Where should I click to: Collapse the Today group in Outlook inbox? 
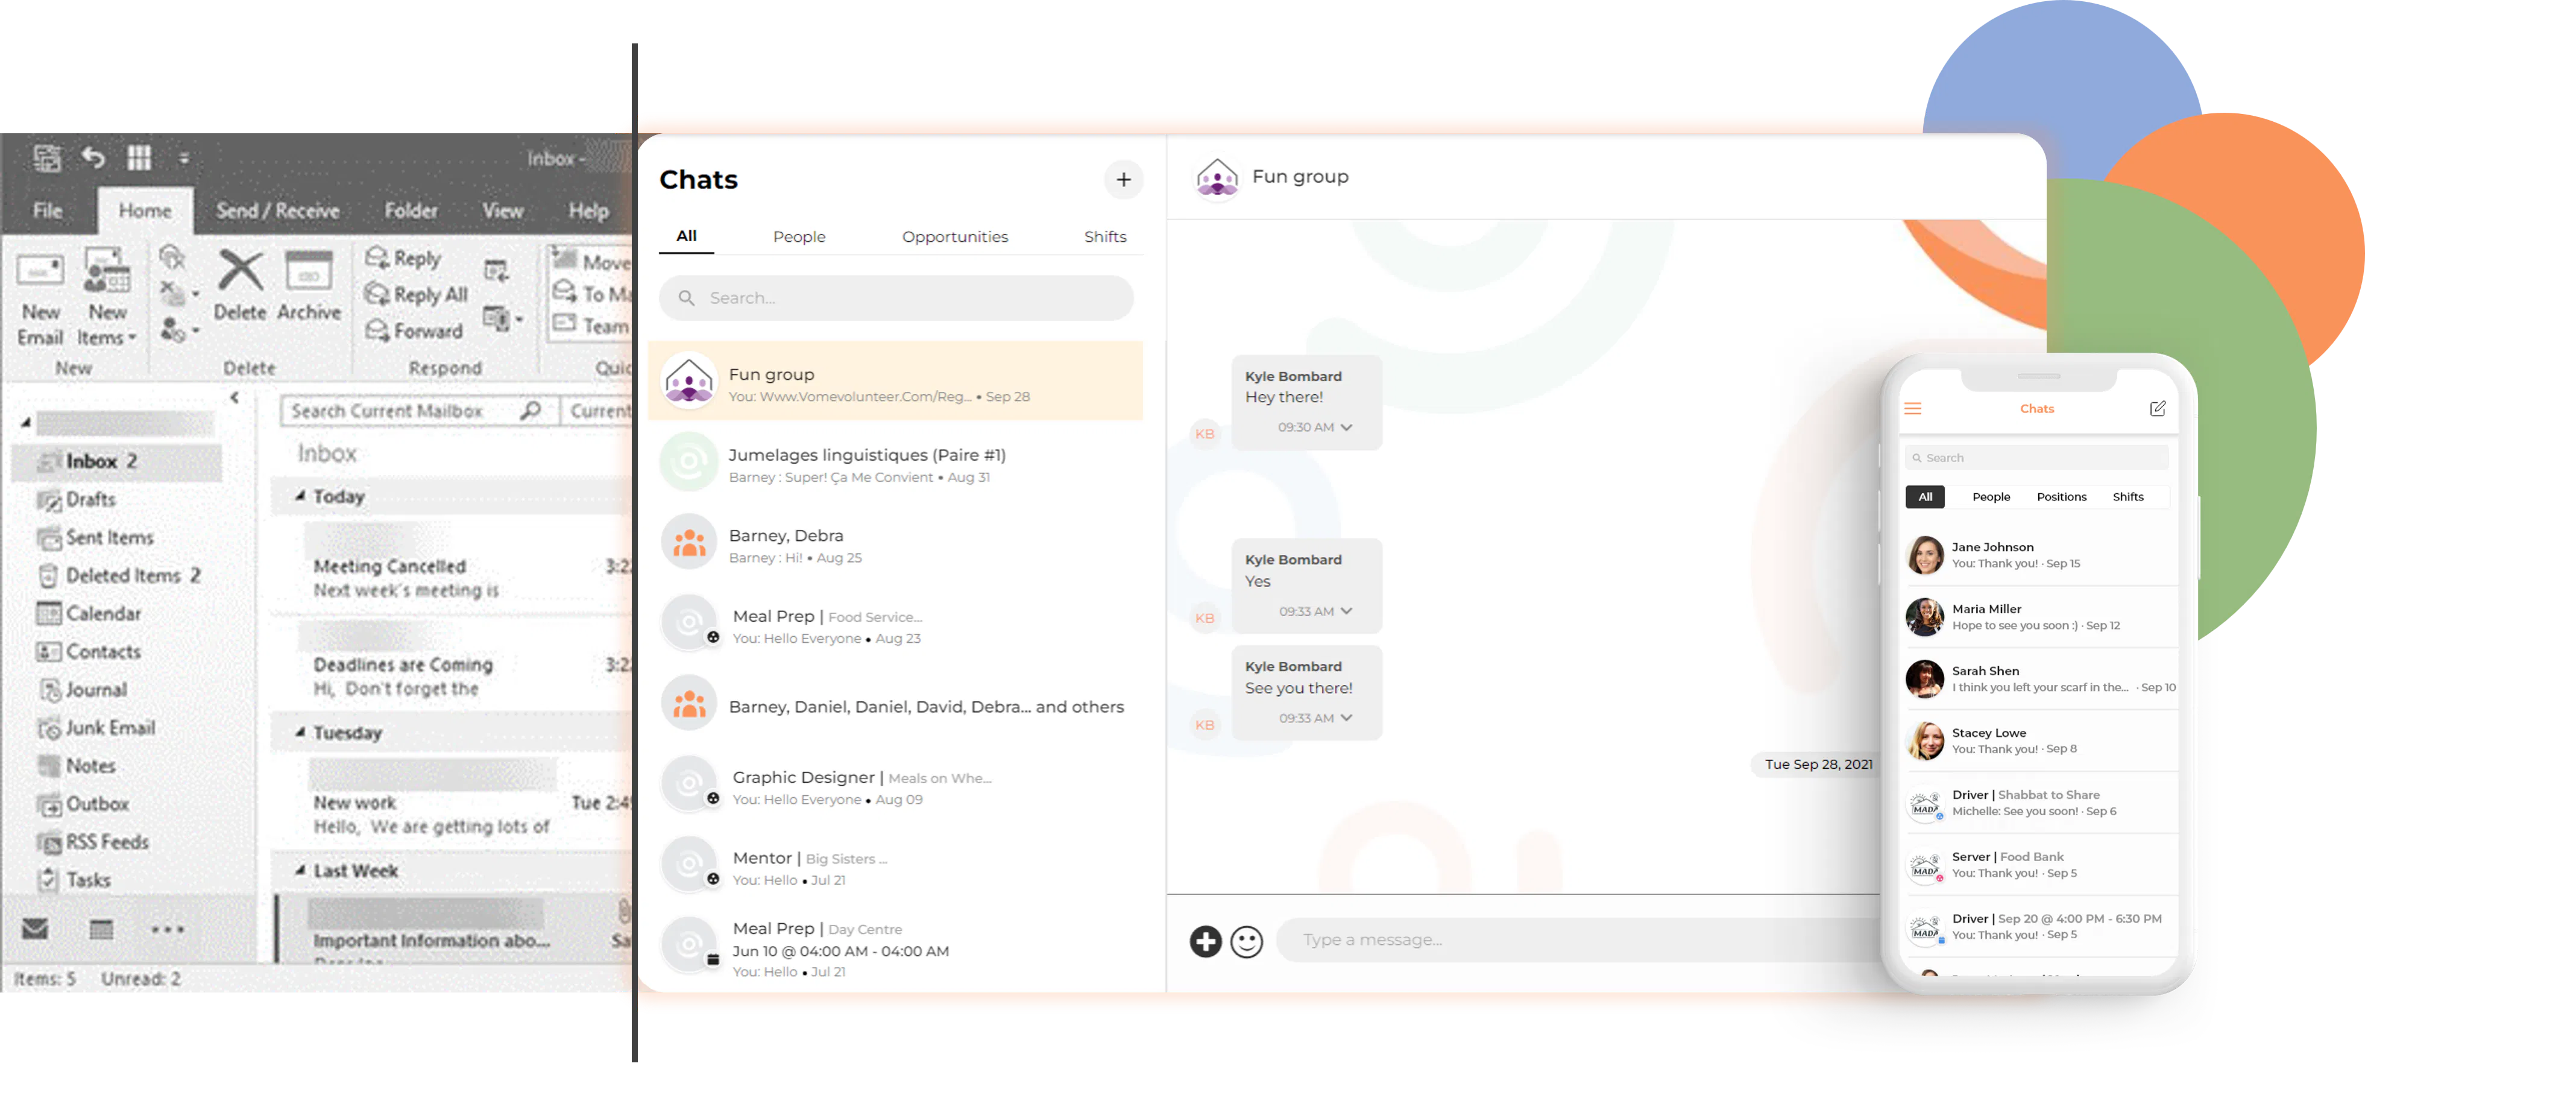point(299,495)
